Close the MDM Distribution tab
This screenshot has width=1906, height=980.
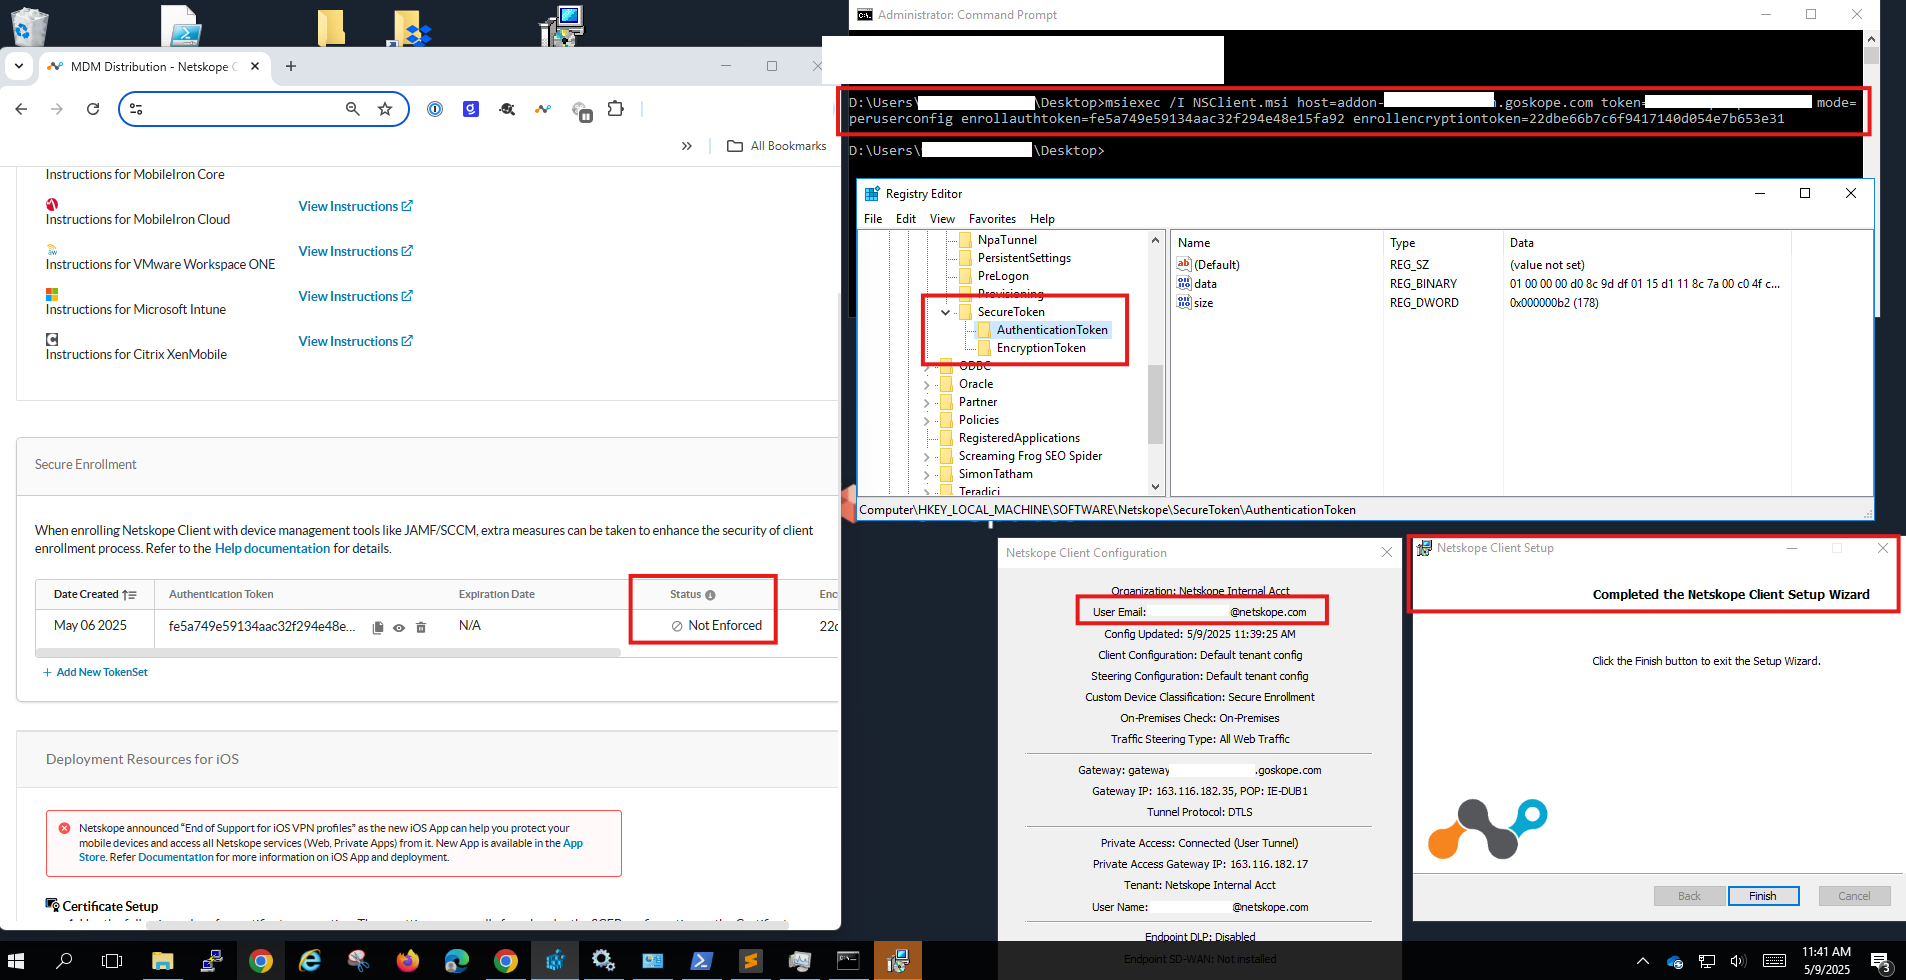click(x=255, y=66)
